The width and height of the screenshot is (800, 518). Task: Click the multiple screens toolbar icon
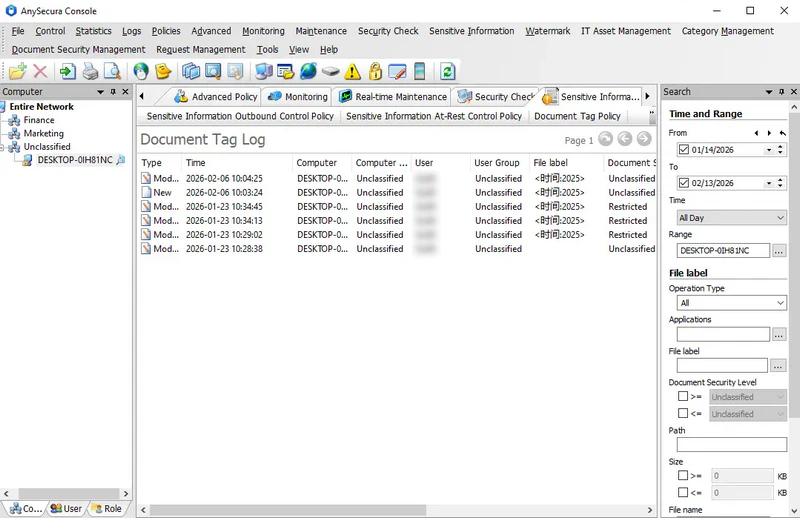191,71
